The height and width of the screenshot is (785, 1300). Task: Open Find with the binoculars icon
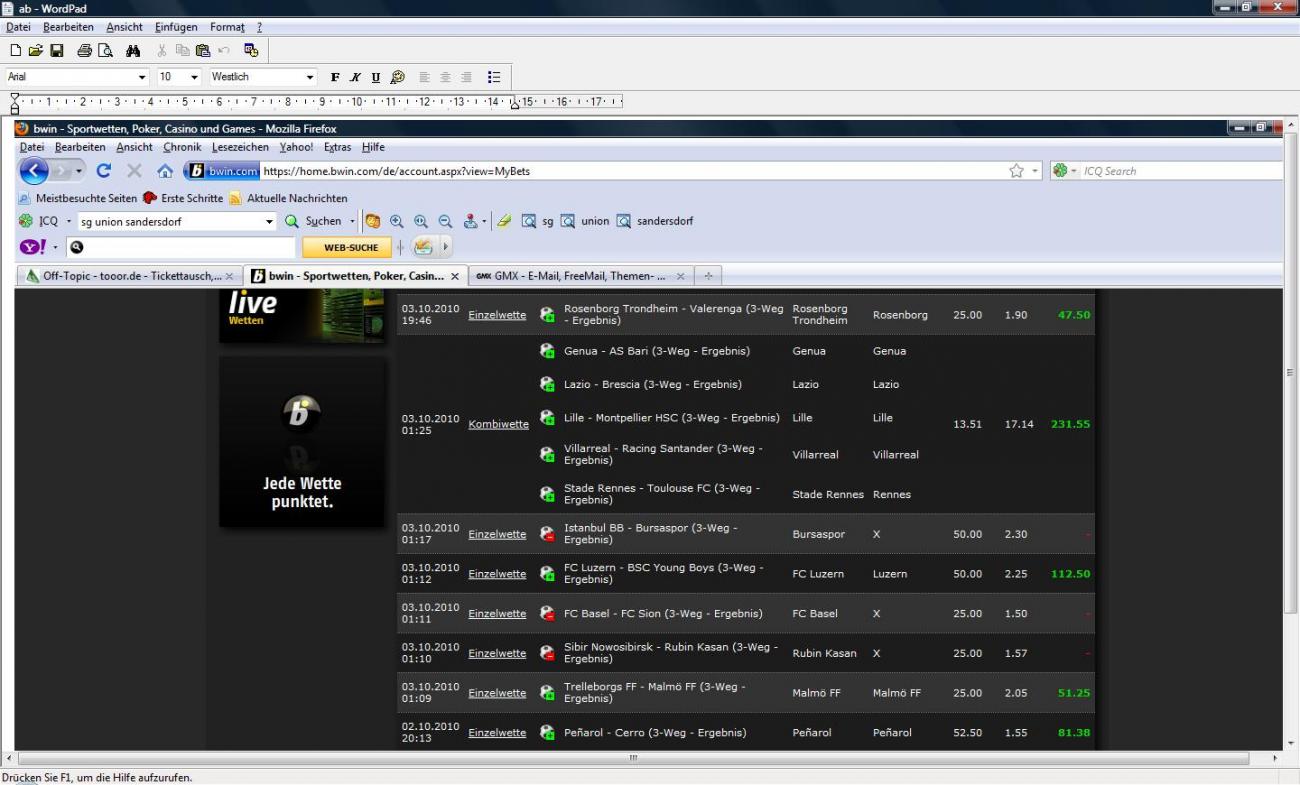pos(133,50)
